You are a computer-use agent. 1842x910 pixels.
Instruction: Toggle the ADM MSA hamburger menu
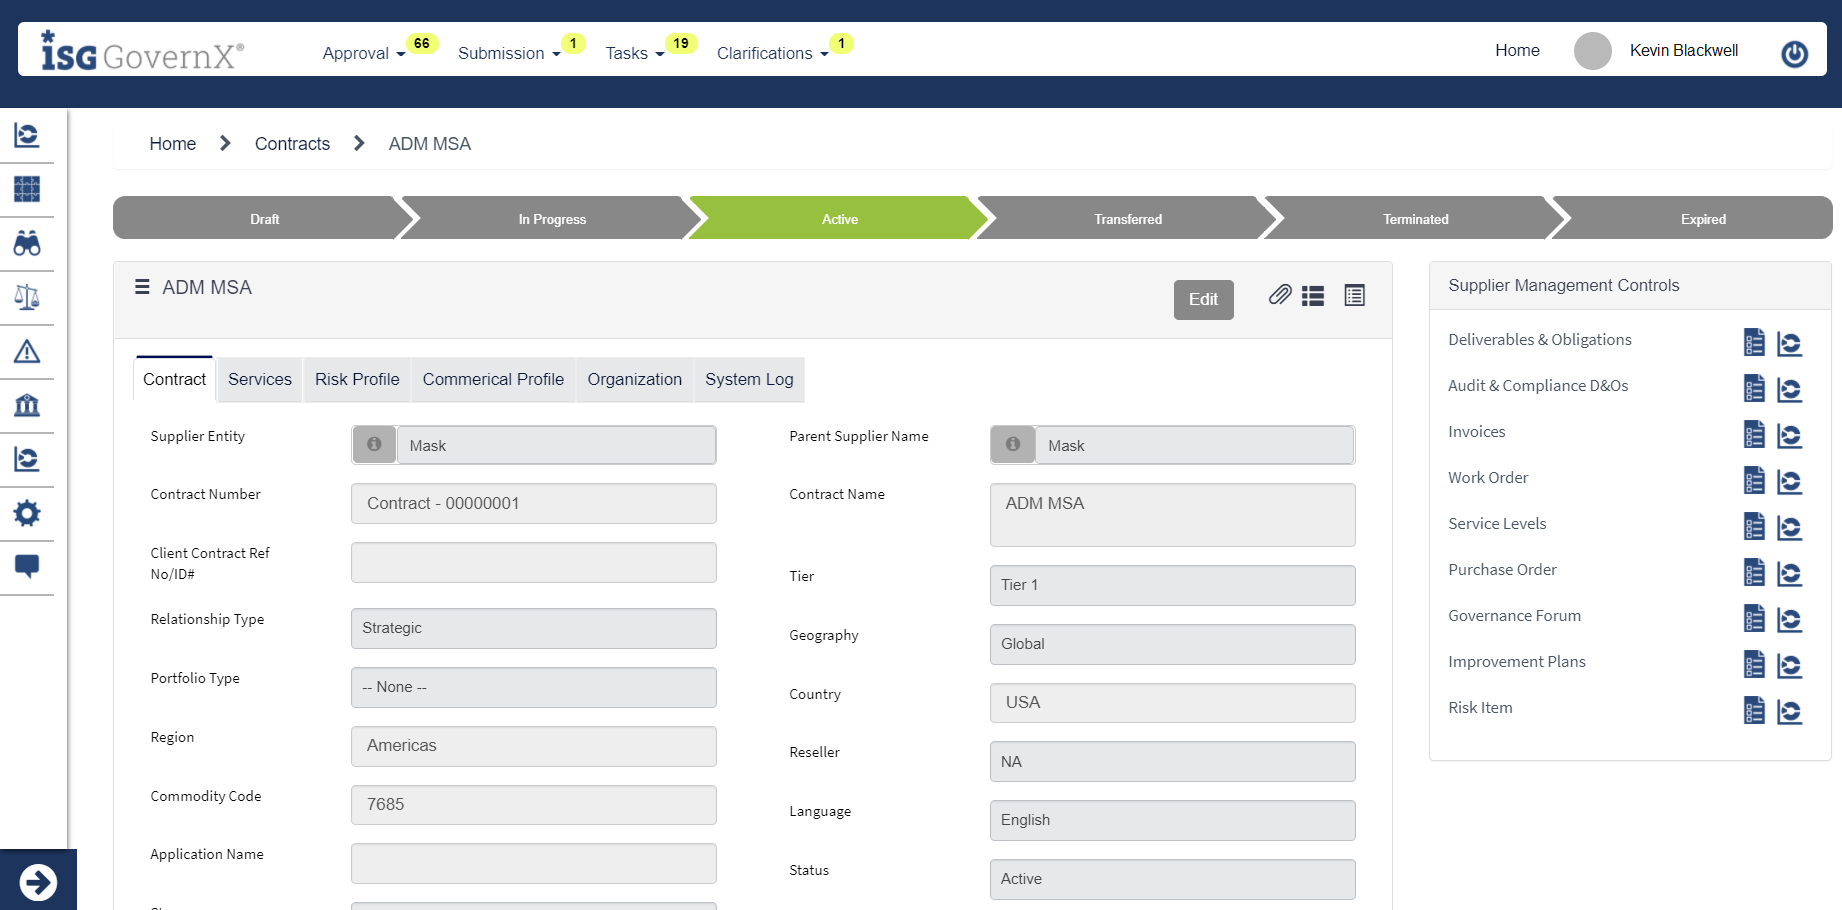point(142,287)
